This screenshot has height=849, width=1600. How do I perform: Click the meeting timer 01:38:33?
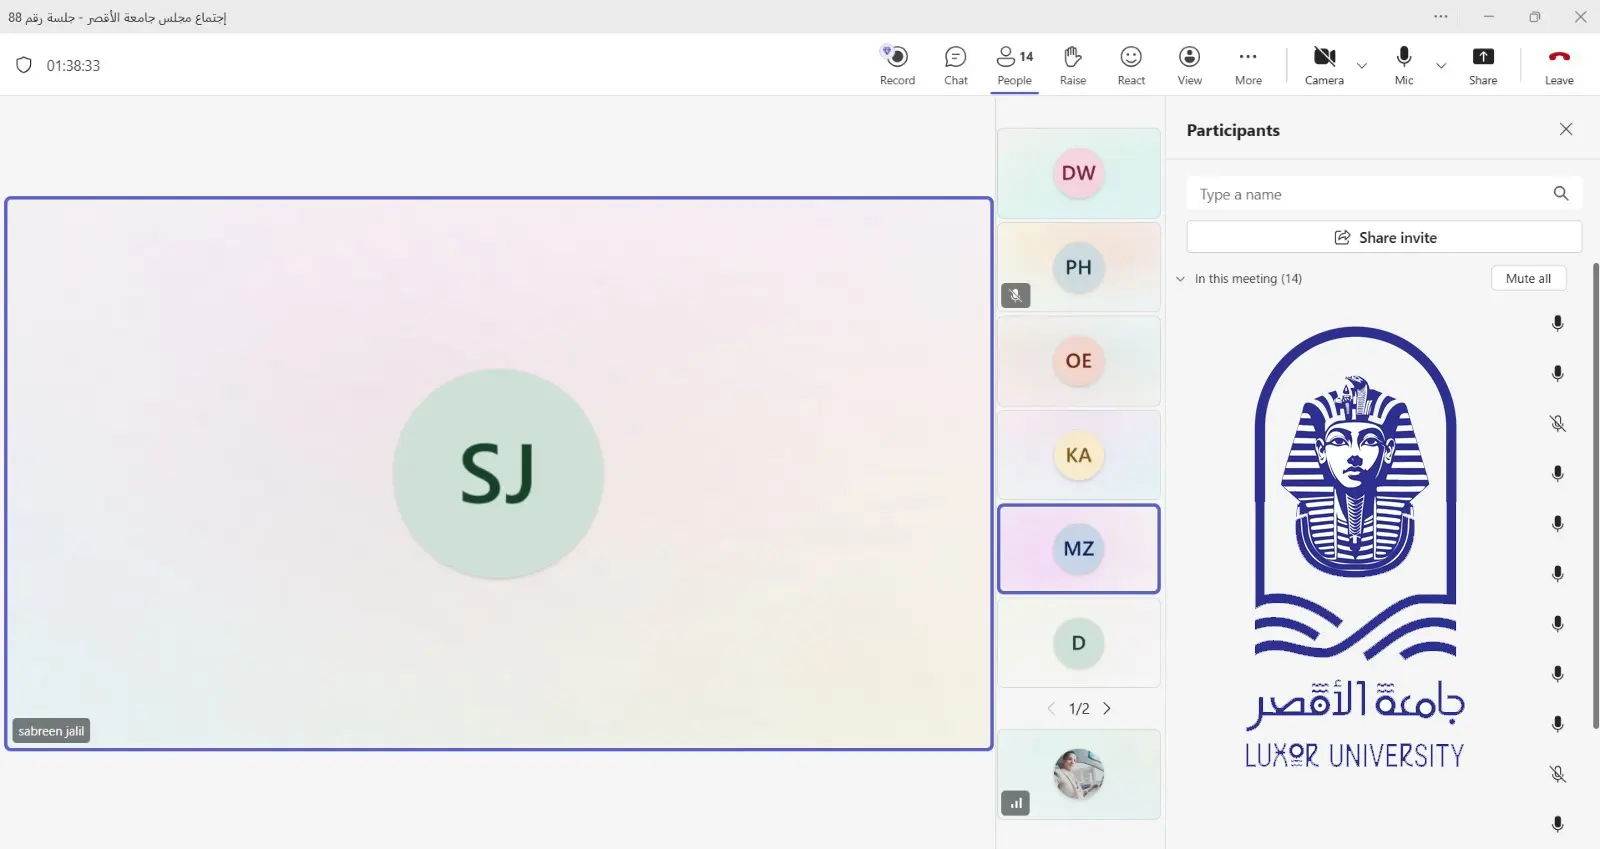click(x=73, y=65)
